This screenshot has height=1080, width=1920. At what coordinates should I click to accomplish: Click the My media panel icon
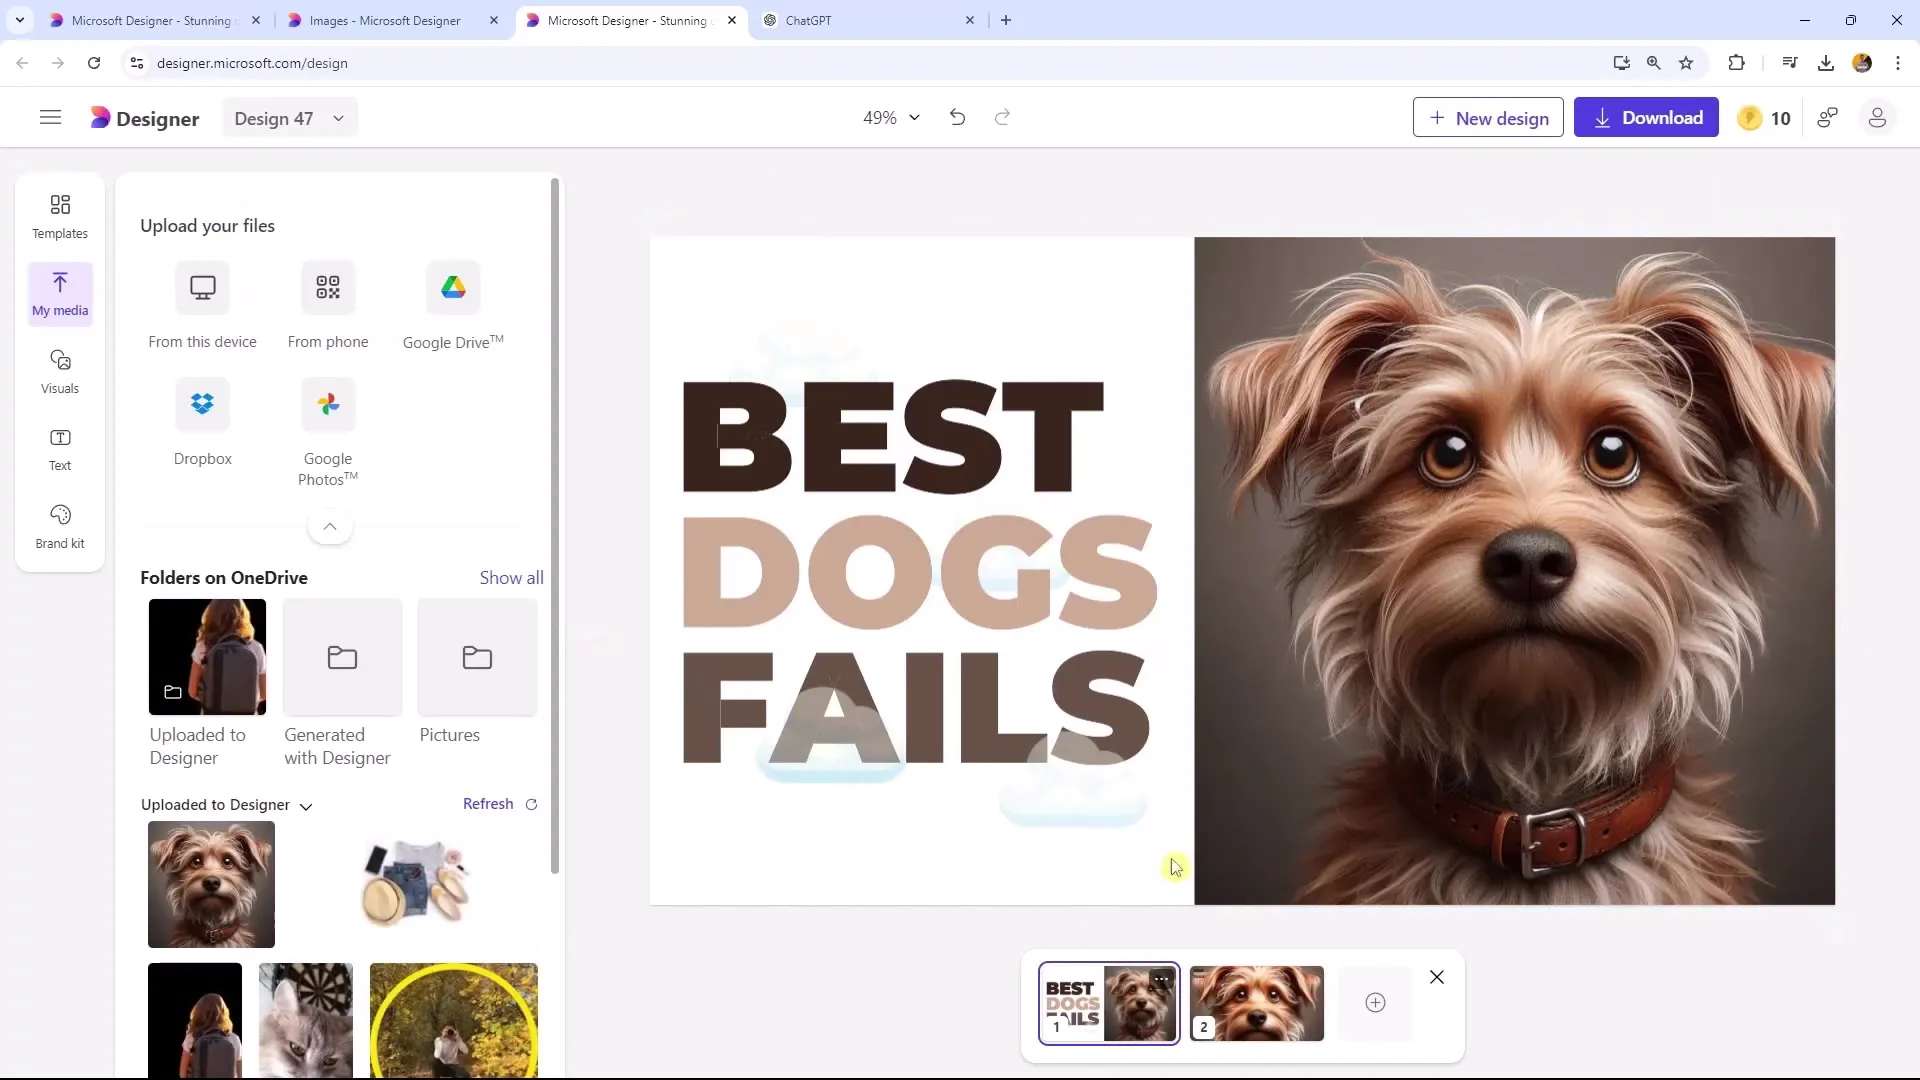59,291
